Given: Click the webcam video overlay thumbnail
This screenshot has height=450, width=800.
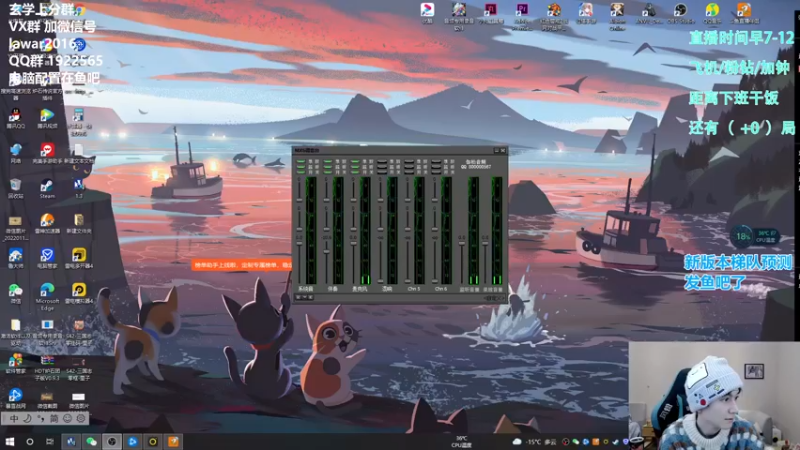Looking at the screenshot, I should (714, 395).
